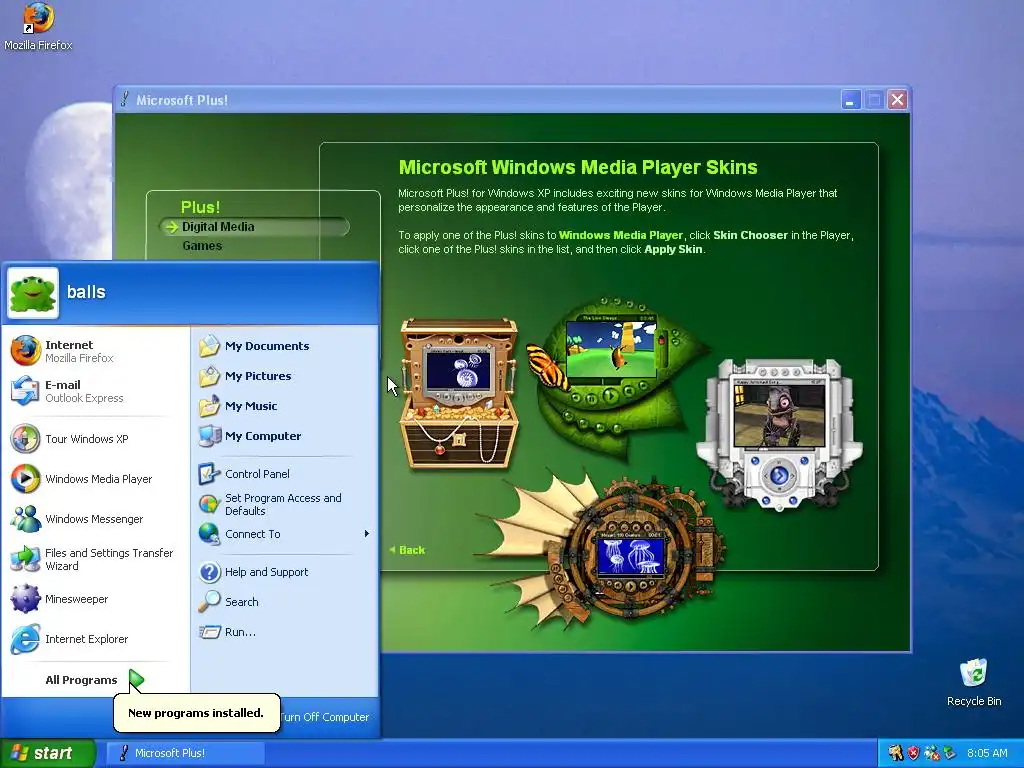
Task: Click the frog user account picture
Action: point(33,293)
